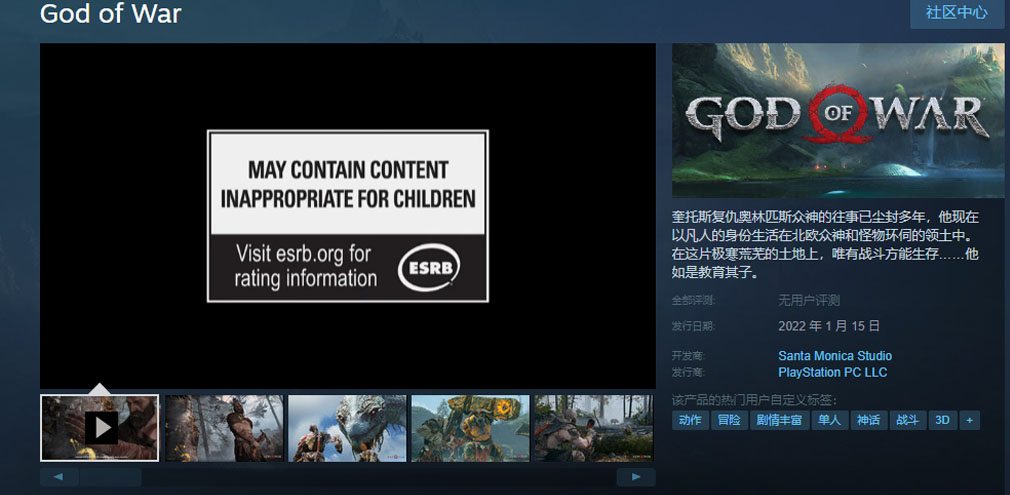This screenshot has width=1010, height=495.
Task: Click the 发行商 label
Action: coord(689,373)
